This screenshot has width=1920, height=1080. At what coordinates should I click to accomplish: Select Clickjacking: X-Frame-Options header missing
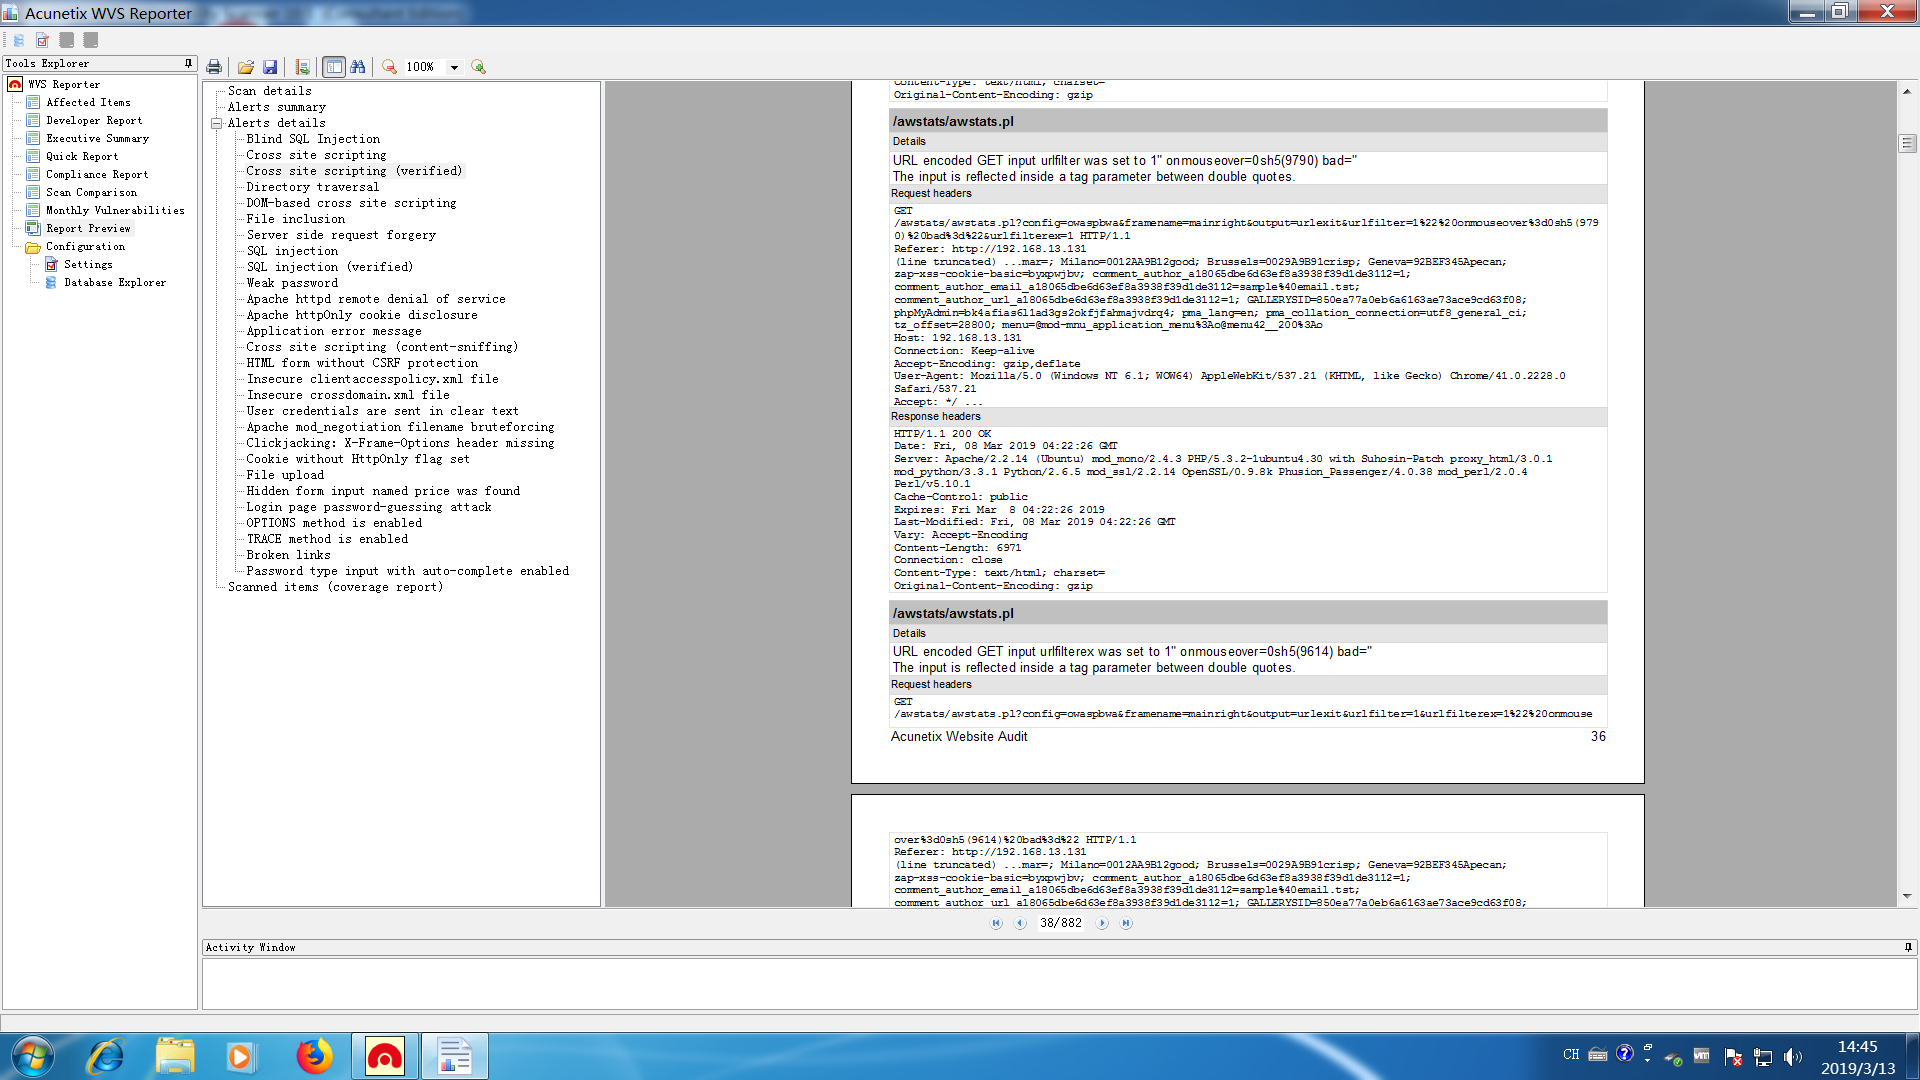400,443
